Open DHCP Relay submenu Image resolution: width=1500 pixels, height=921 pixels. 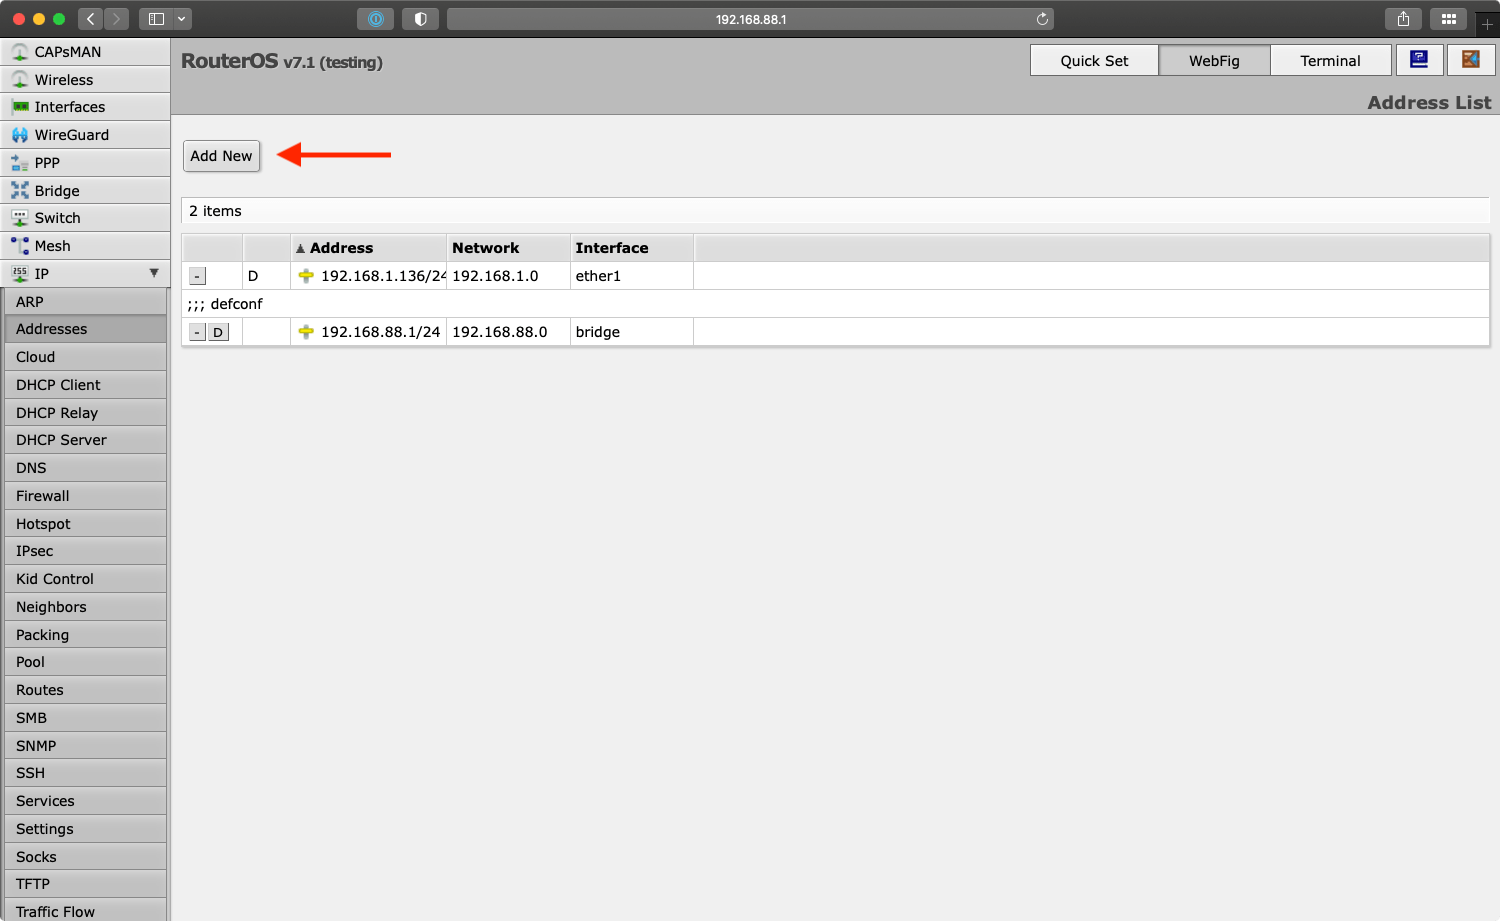click(x=85, y=413)
